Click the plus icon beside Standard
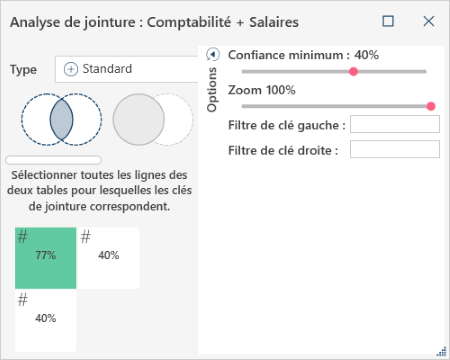 [71, 69]
